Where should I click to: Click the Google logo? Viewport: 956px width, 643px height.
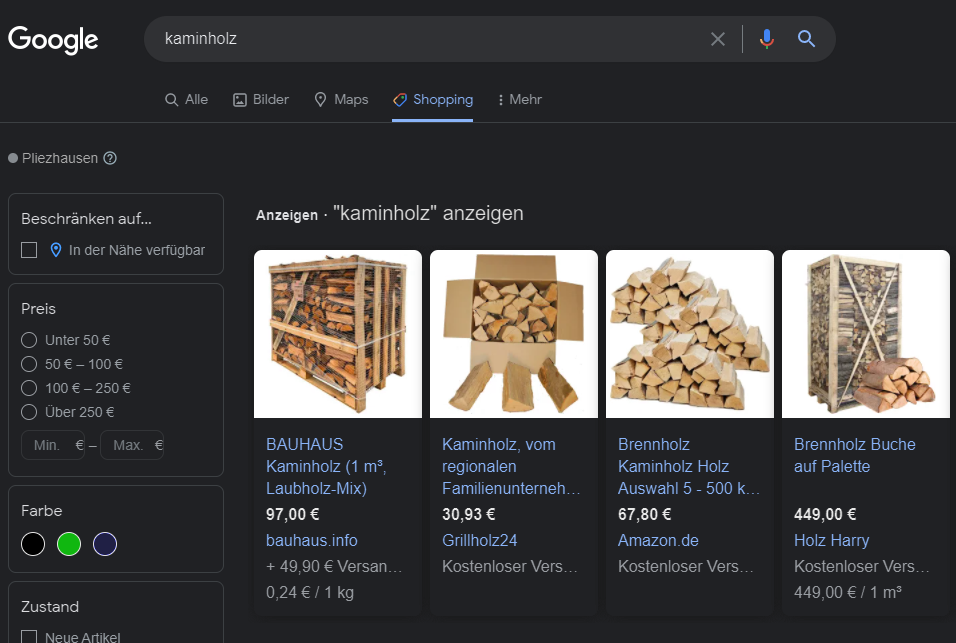[x=53, y=40]
